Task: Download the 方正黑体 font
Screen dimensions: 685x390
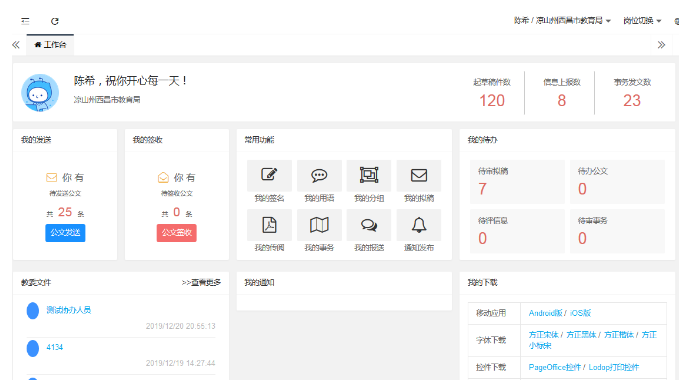Action: (581, 335)
